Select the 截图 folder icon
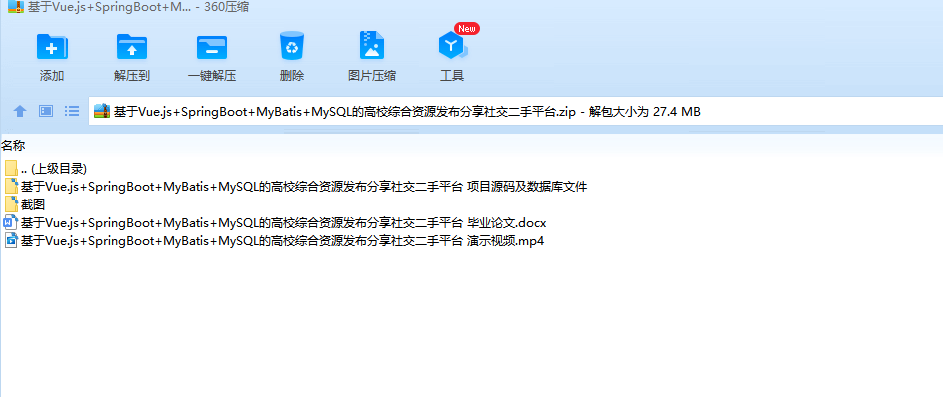 click(11, 205)
